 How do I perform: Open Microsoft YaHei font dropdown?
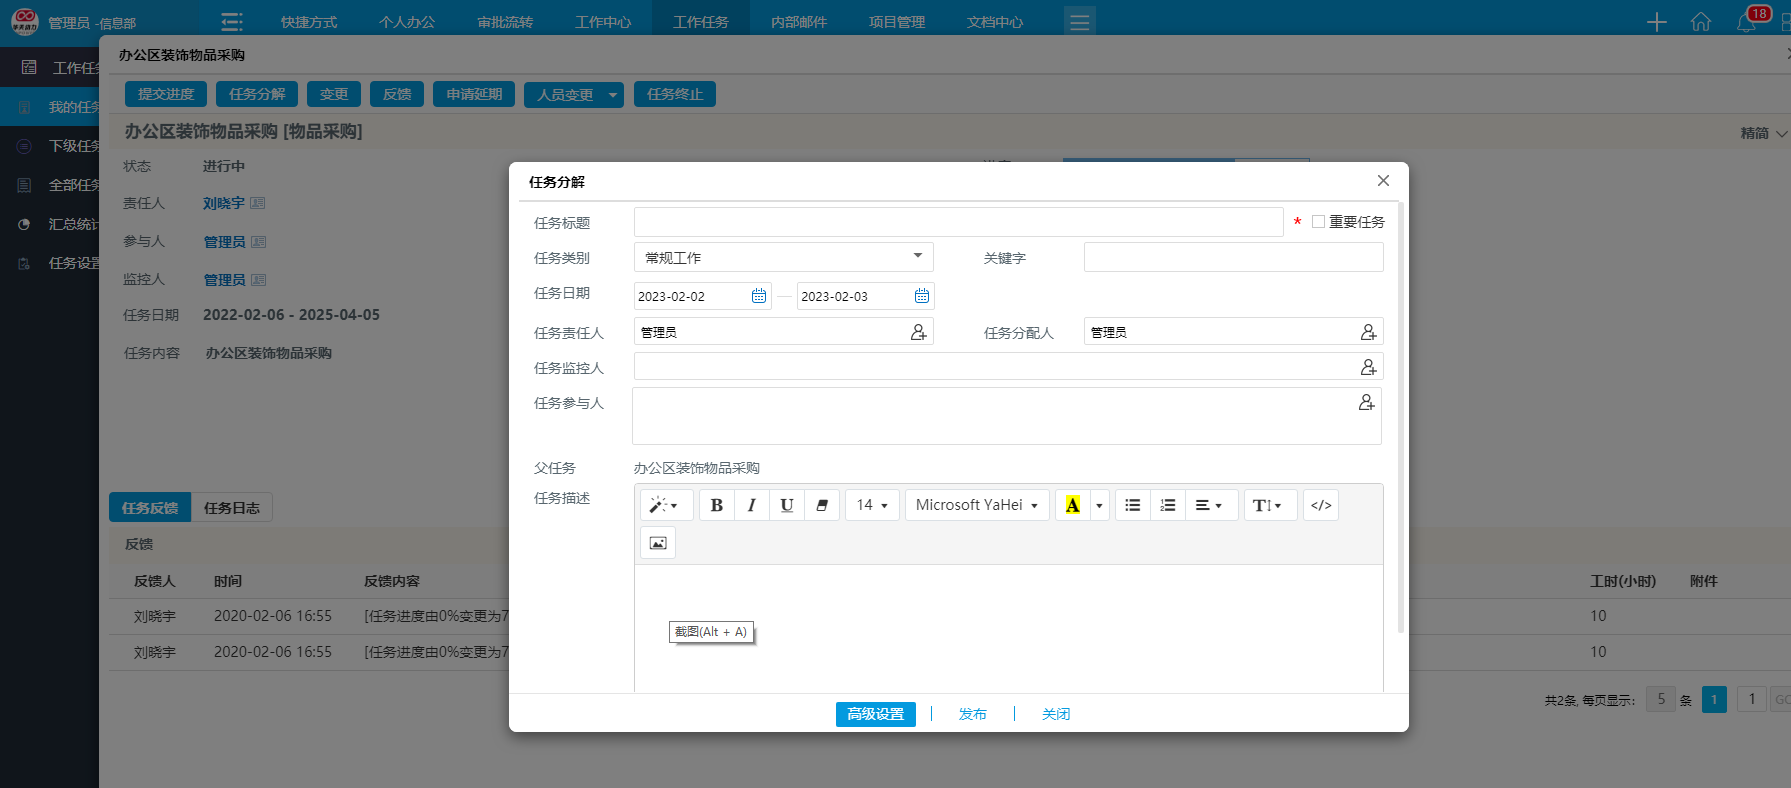coord(976,505)
